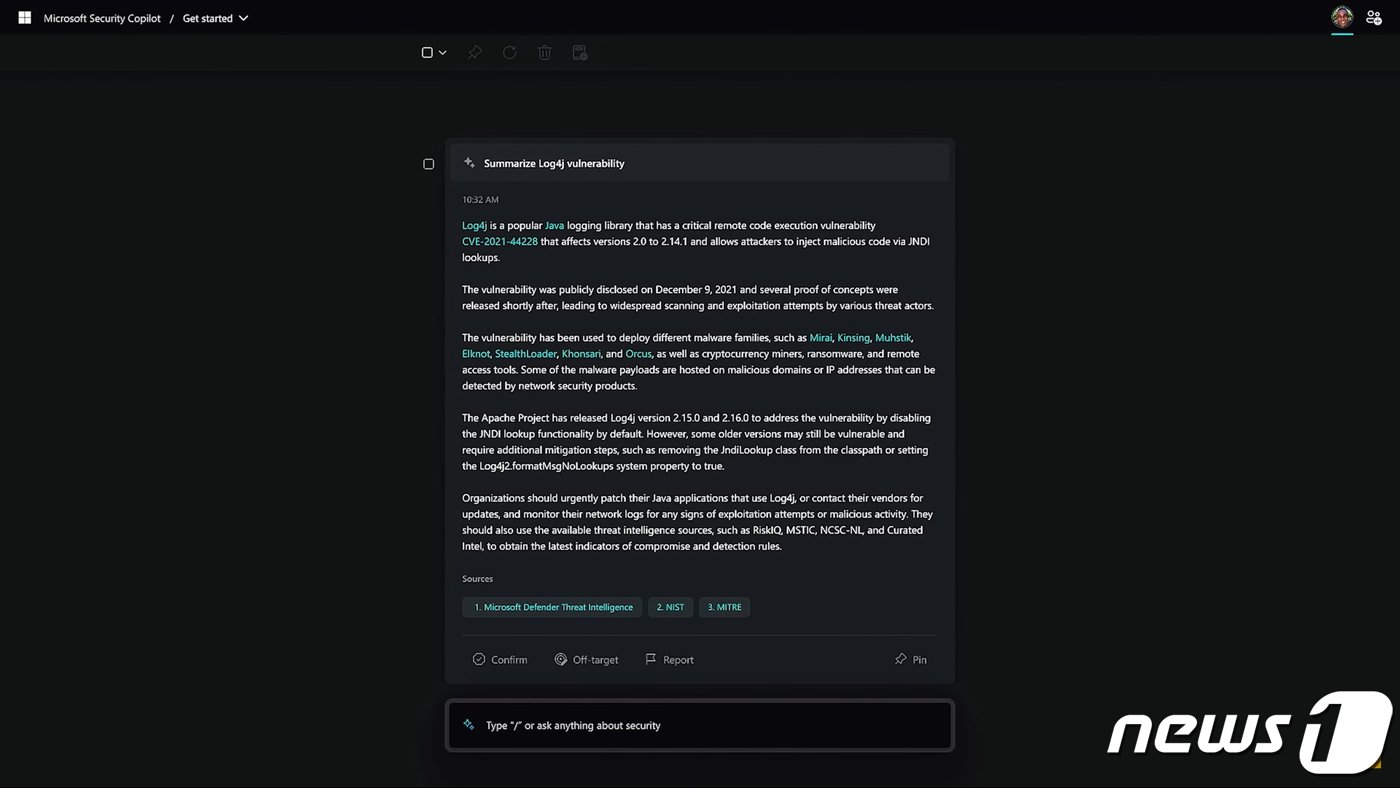This screenshot has width=1400, height=788.
Task: Click the rerun refresh icon in toolbar
Action: tap(510, 52)
